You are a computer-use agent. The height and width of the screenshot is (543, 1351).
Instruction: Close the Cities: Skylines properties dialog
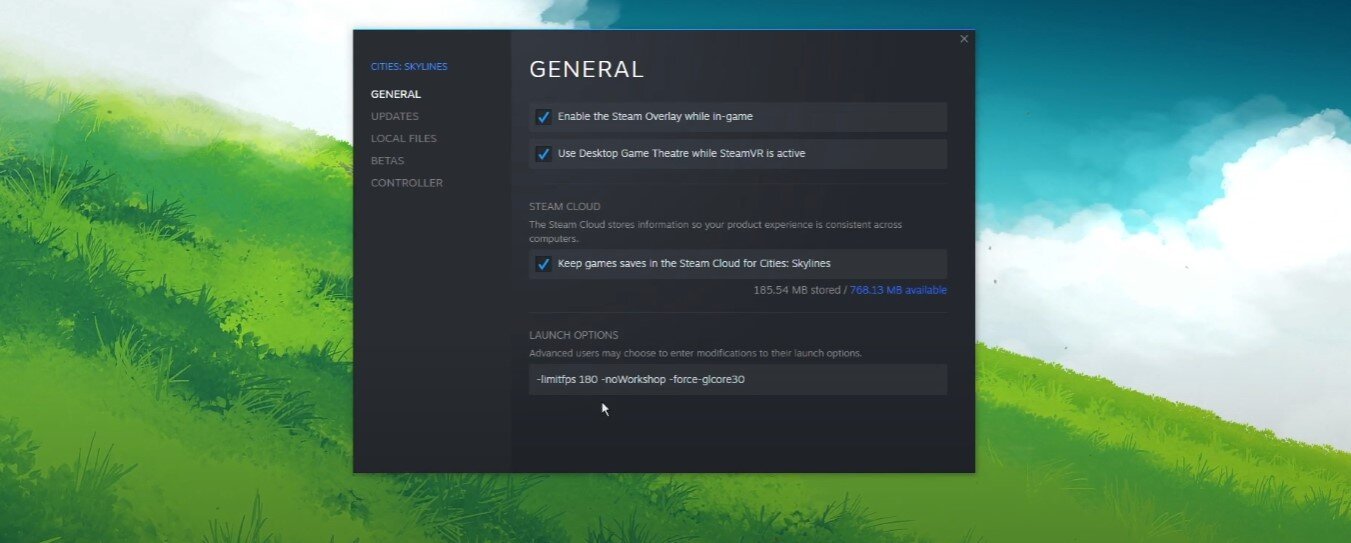point(964,39)
